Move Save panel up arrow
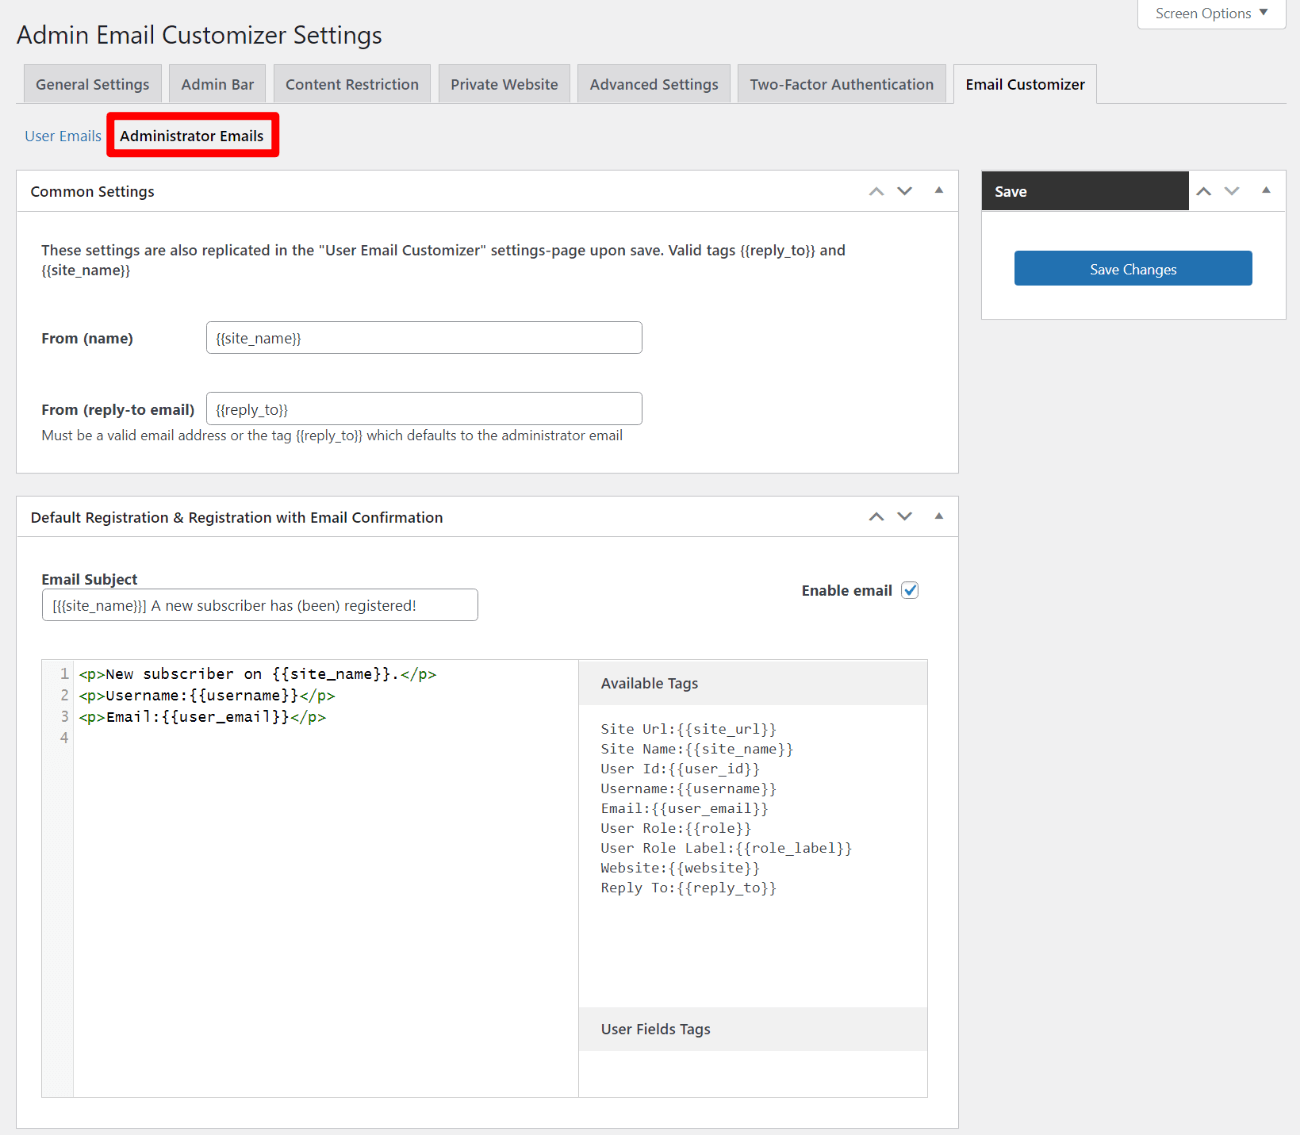The image size is (1300, 1135). point(1204,191)
